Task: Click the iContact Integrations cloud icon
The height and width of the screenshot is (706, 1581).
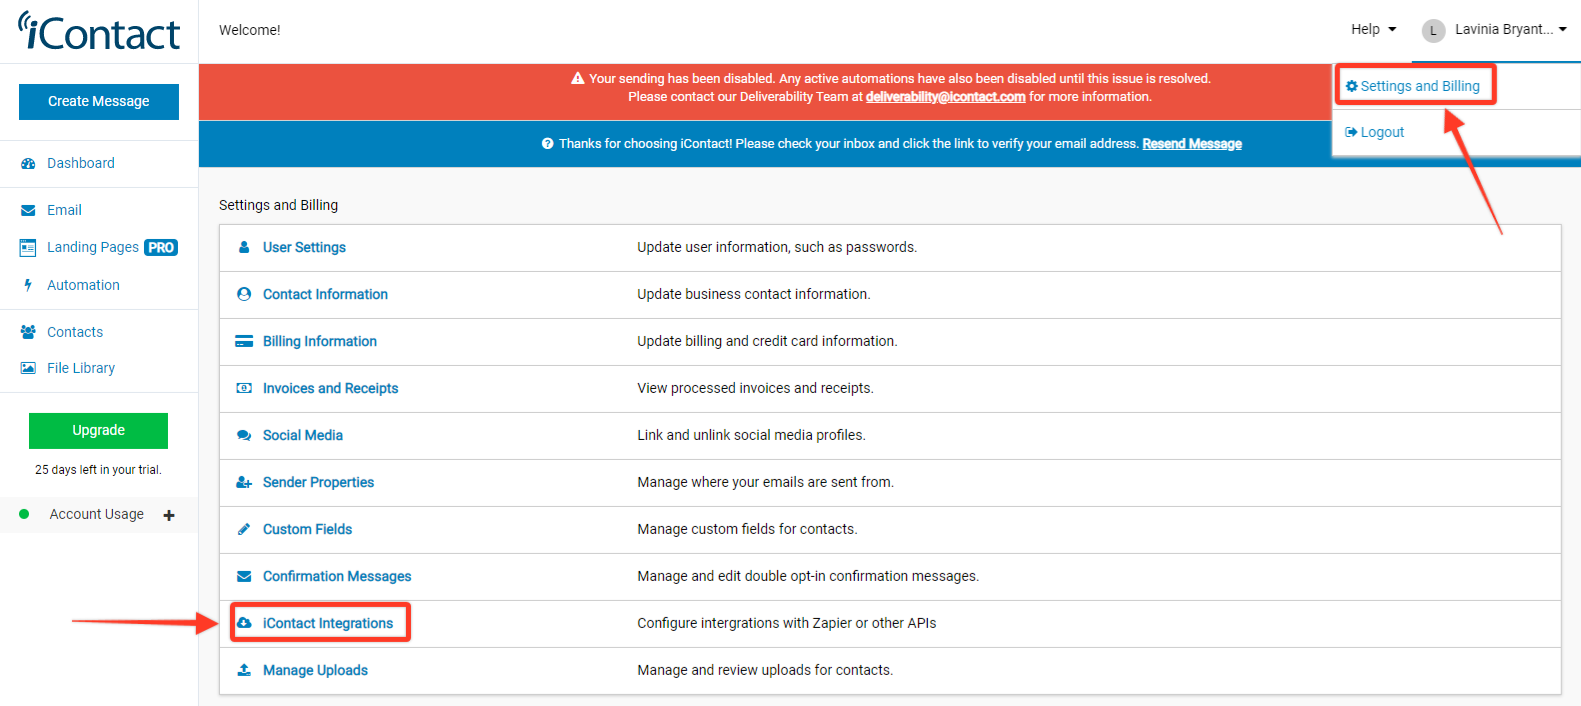Action: pos(244,623)
